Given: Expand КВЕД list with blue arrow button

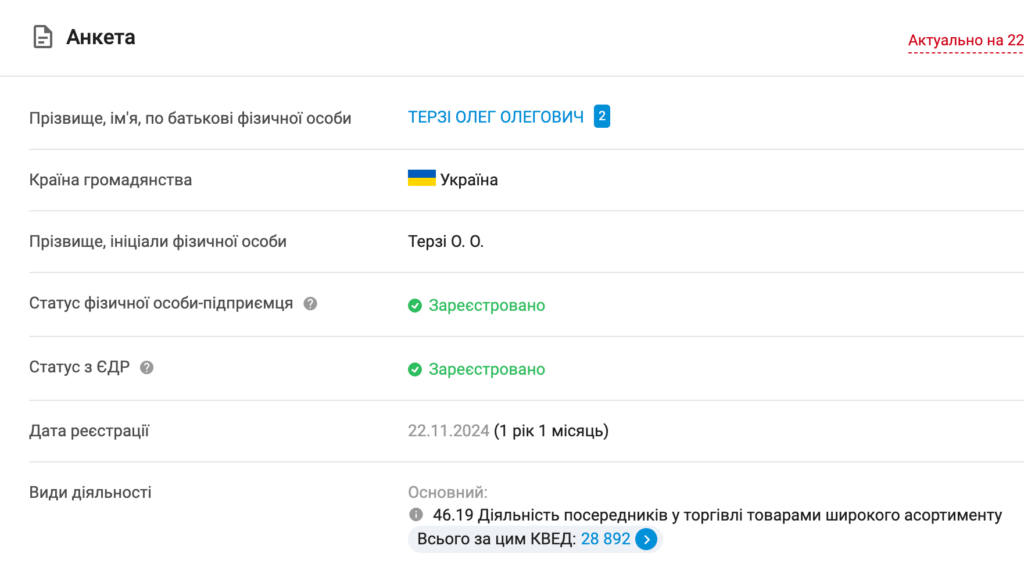Looking at the screenshot, I should 646,540.
